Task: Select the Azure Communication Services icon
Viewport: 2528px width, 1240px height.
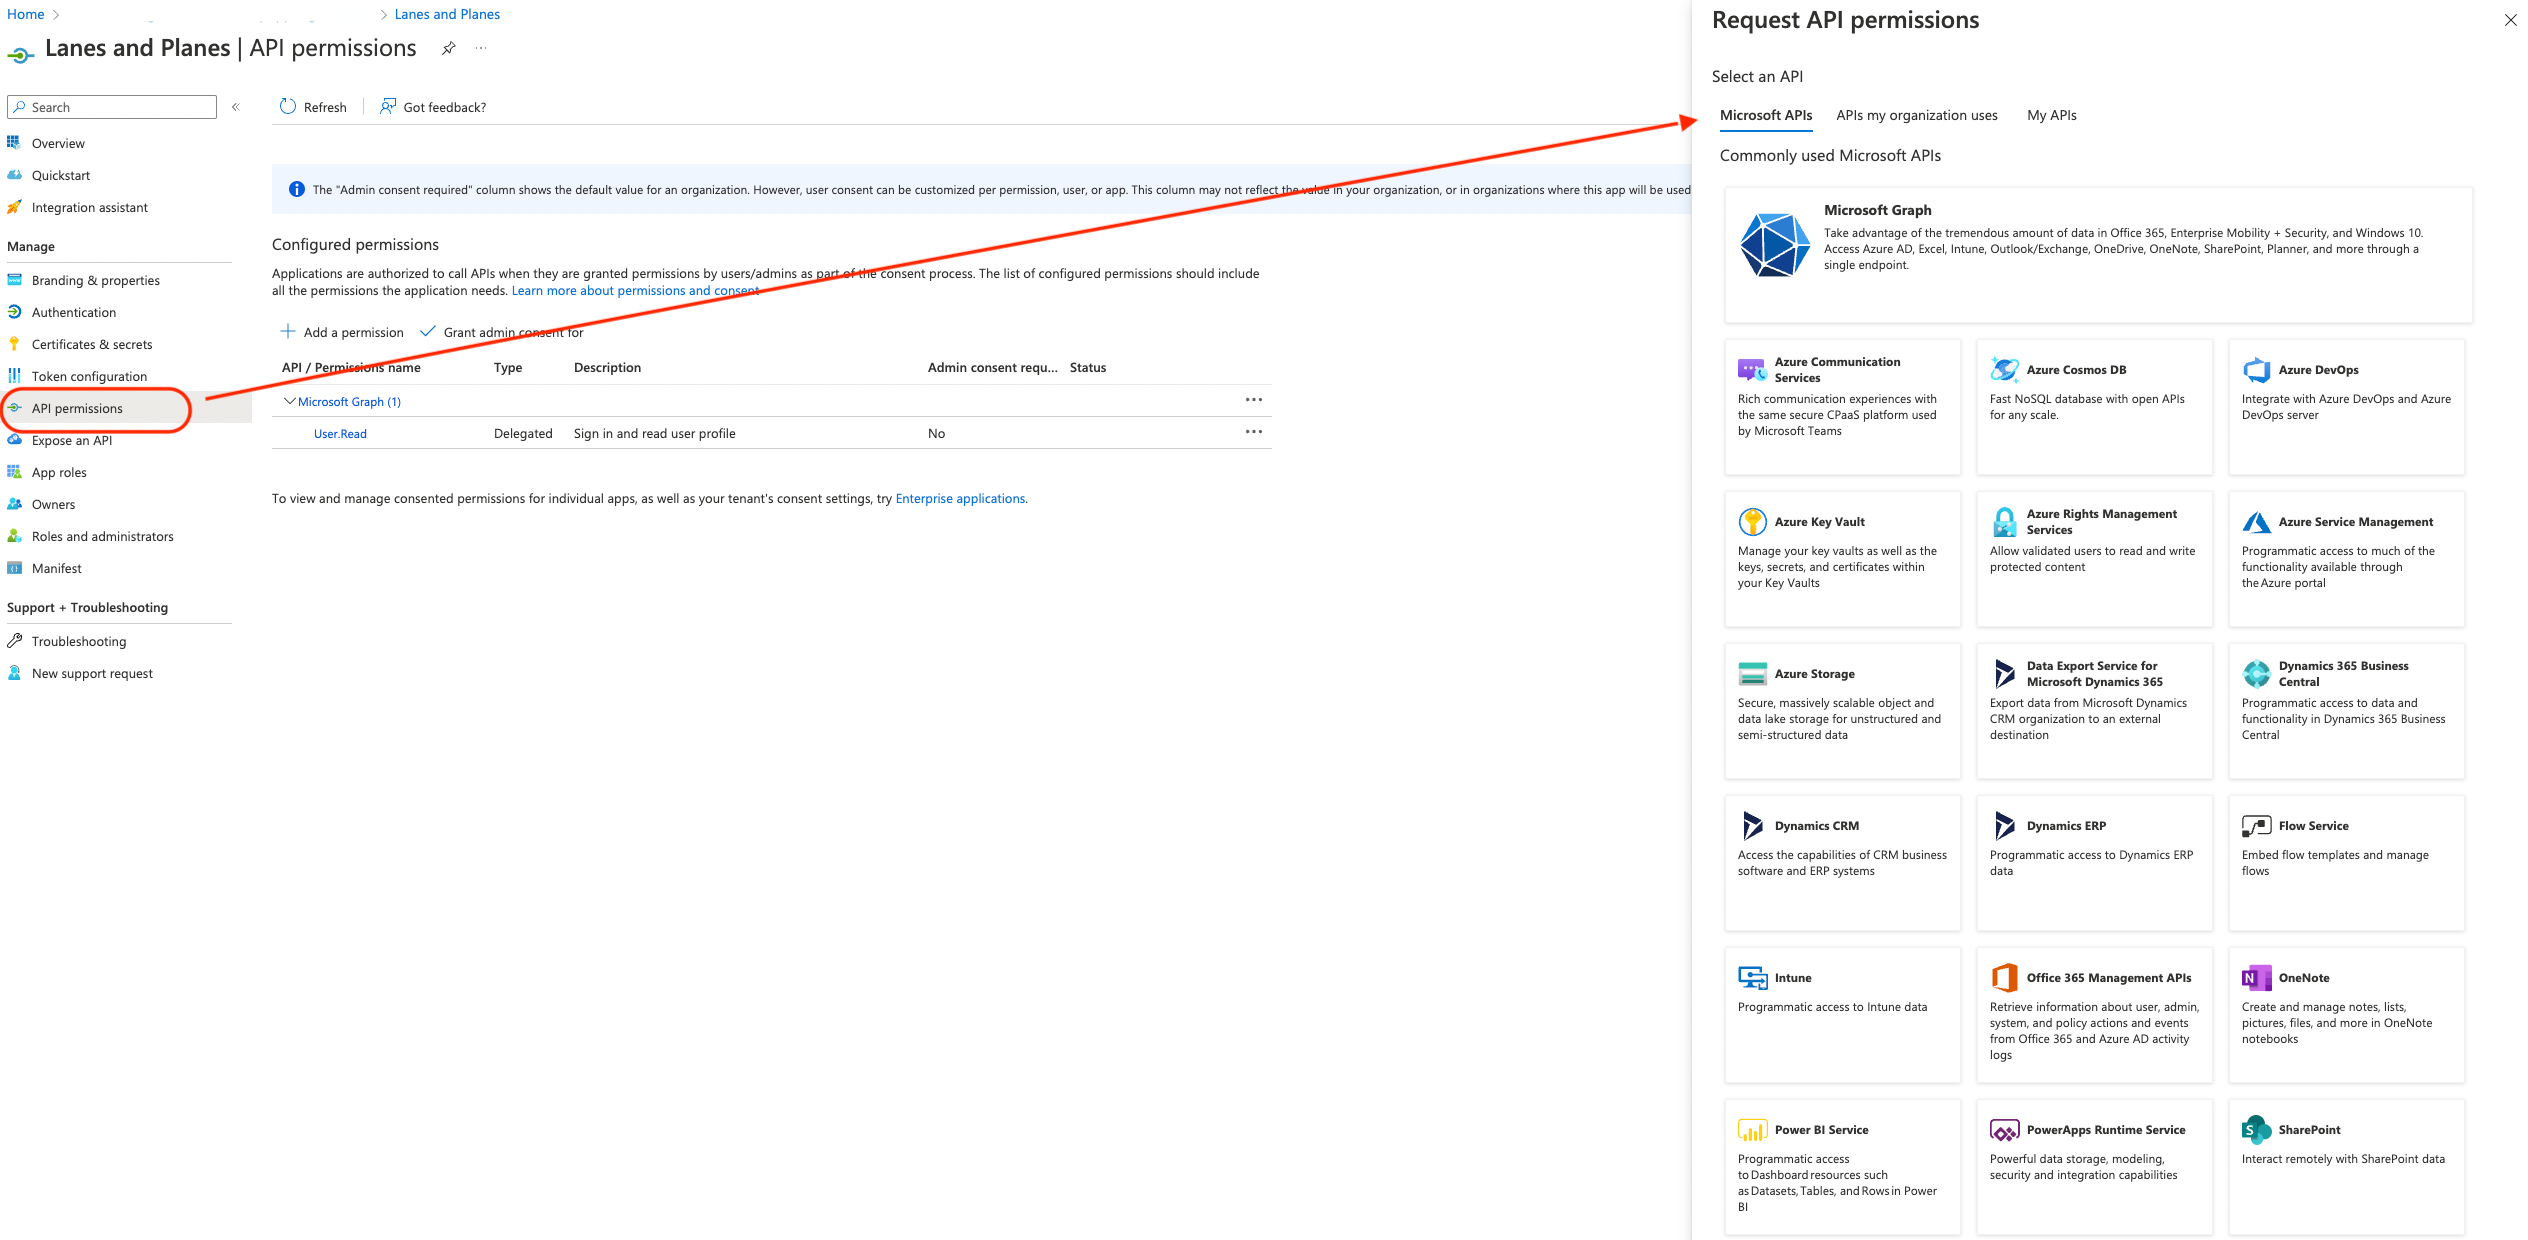Action: pos(1752,370)
